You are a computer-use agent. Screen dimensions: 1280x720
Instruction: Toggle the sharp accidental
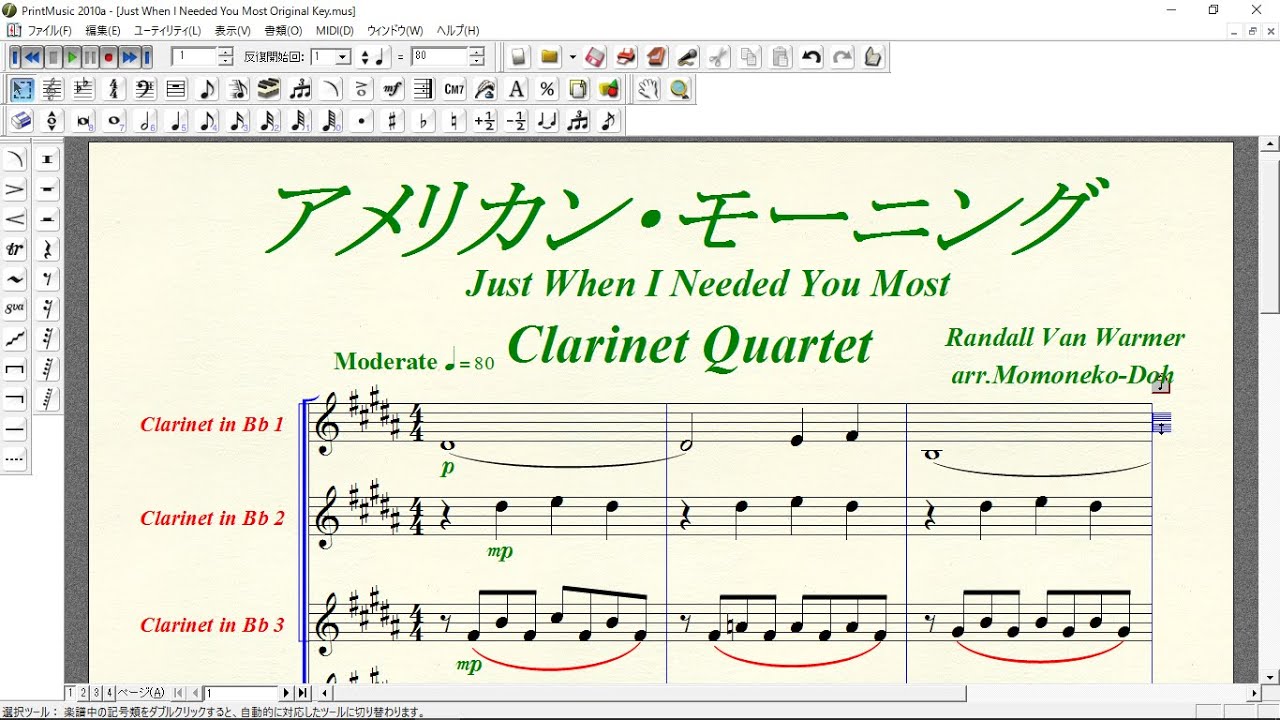point(393,121)
